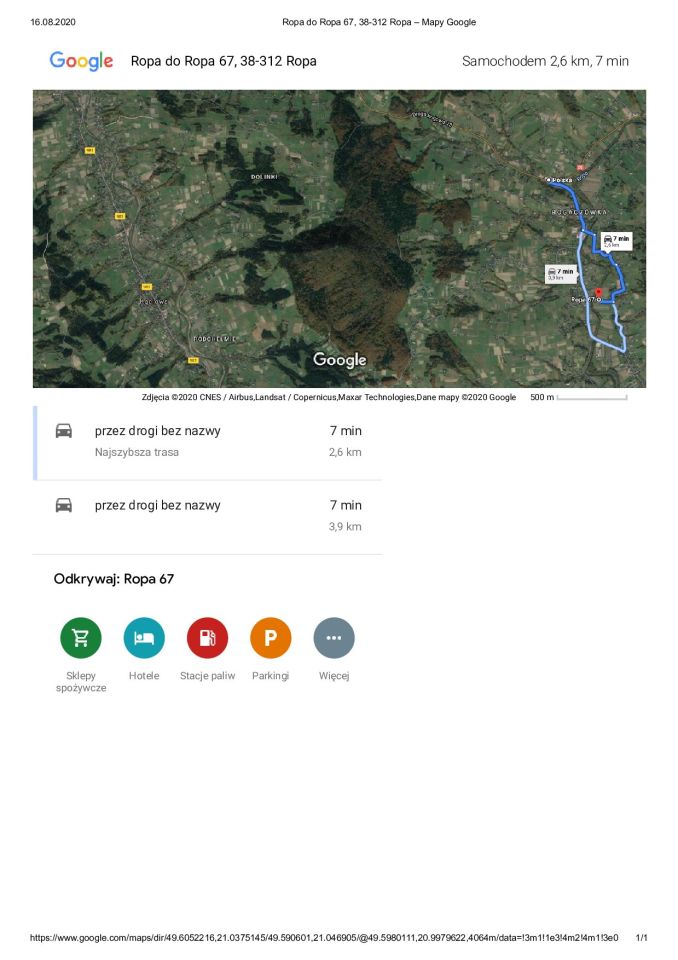The height and width of the screenshot is (960, 678).
Task: Open the Parkingi orange P icon
Action: [x=271, y=638]
